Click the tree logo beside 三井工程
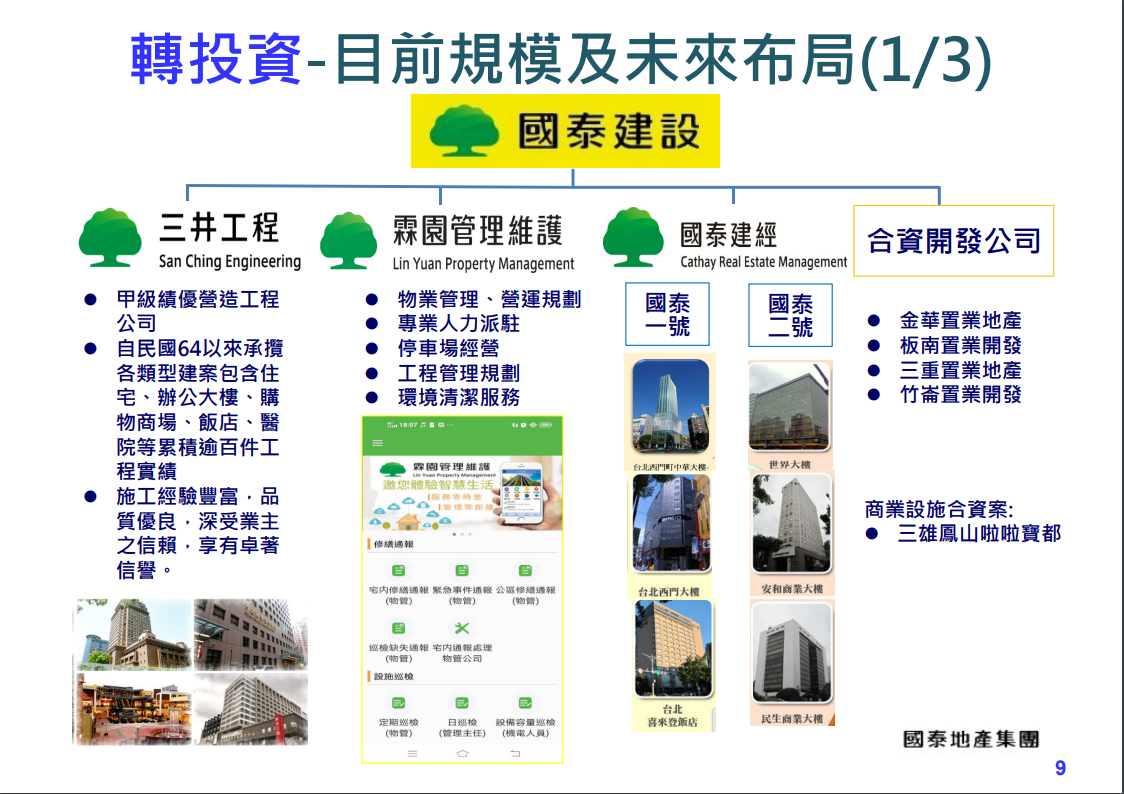 tap(110, 238)
